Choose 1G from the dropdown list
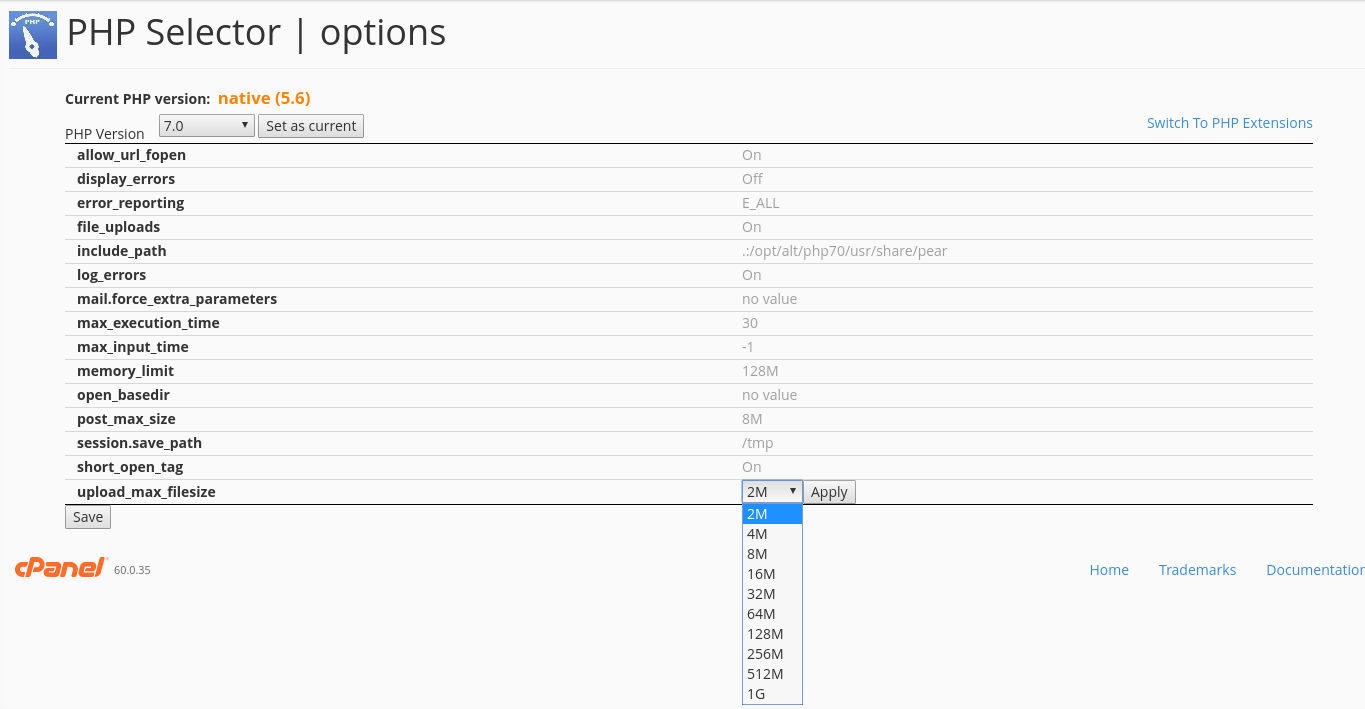This screenshot has width=1365, height=709. [x=772, y=694]
